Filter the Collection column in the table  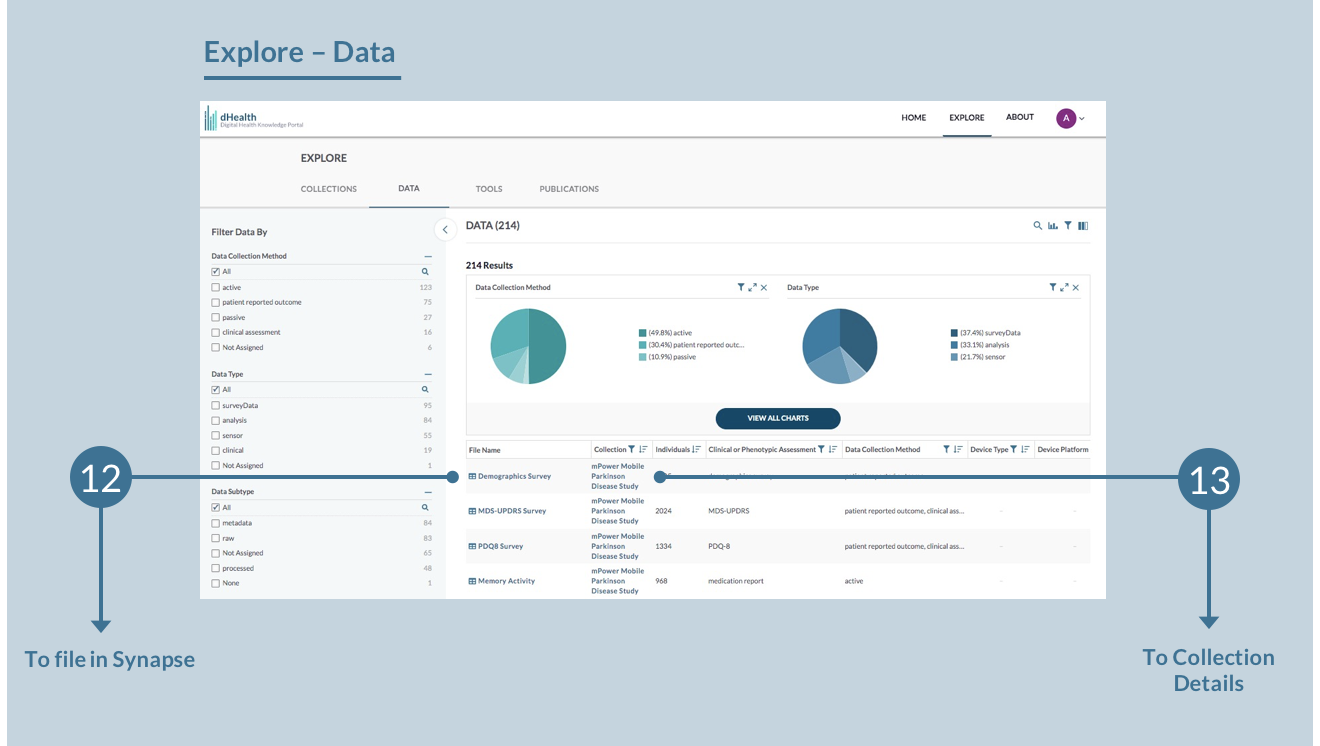(x=631, y=450)
